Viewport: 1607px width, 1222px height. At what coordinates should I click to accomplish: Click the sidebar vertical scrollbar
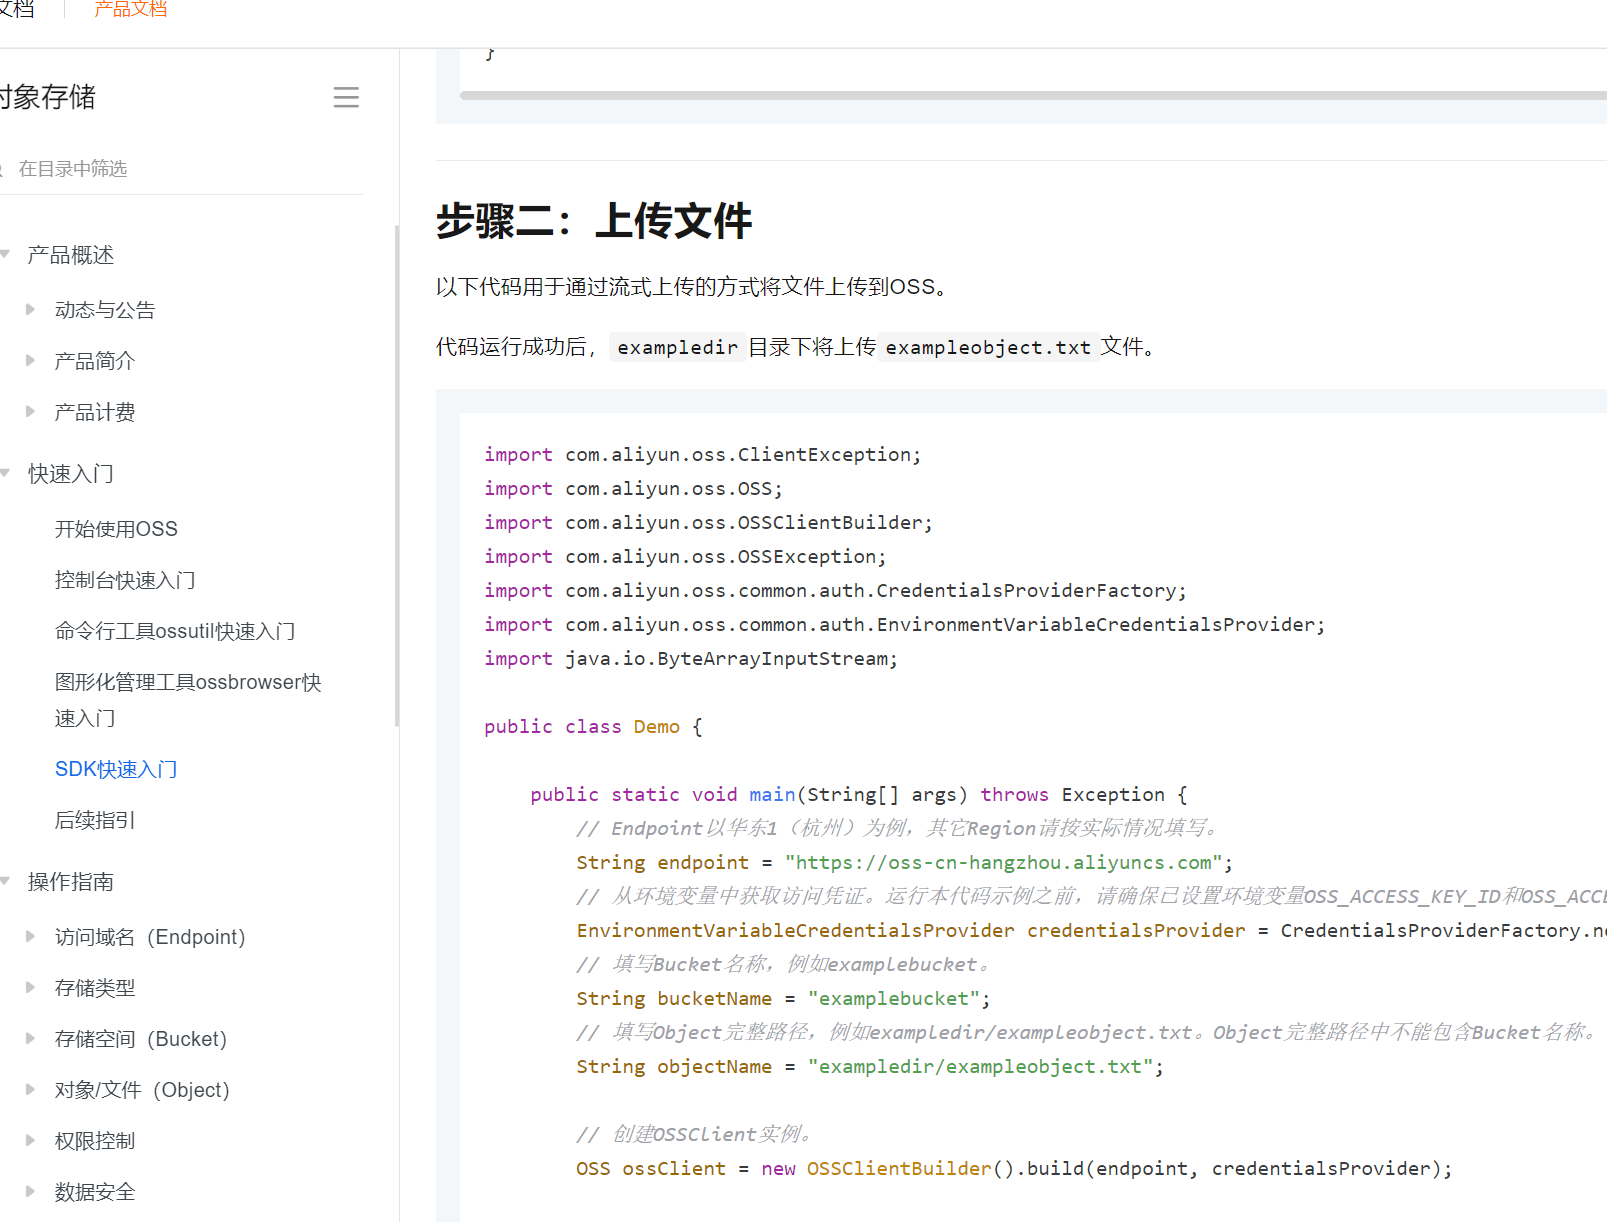[x=397, y=476]
